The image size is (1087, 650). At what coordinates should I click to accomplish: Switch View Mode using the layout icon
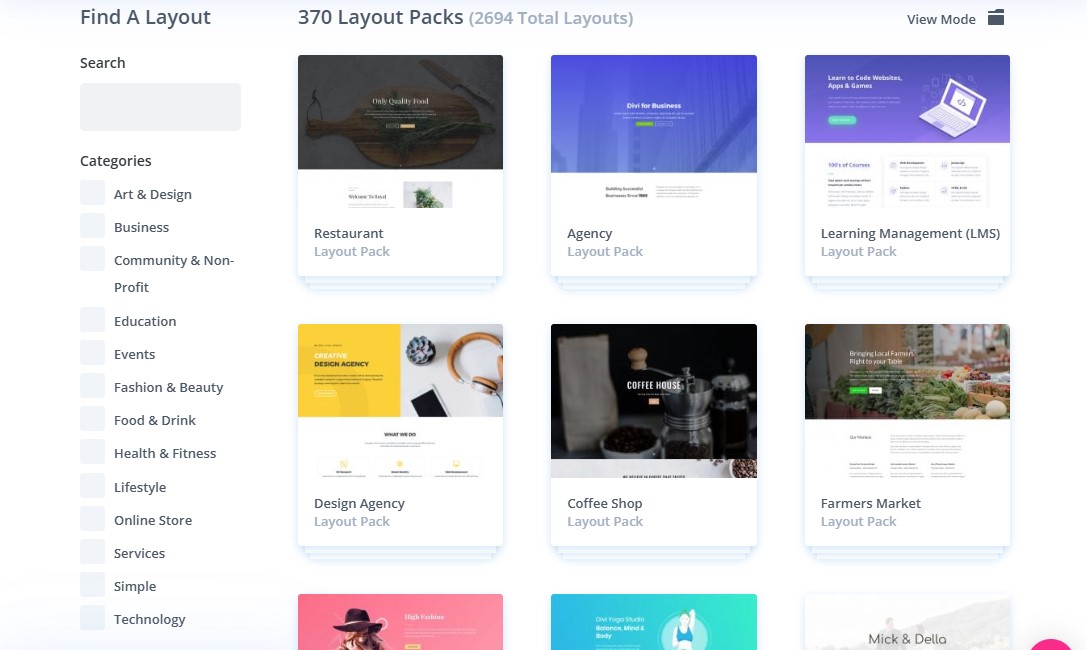995,18
